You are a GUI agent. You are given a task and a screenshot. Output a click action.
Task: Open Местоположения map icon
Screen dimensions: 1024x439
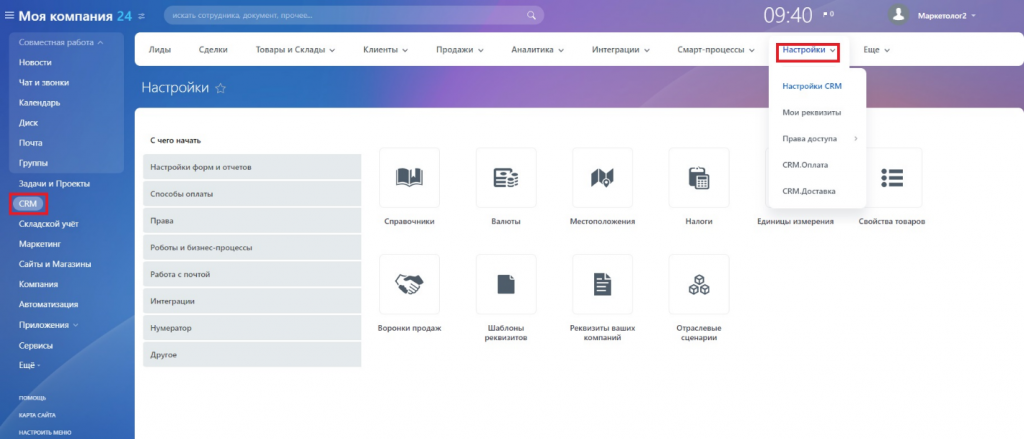602,178
